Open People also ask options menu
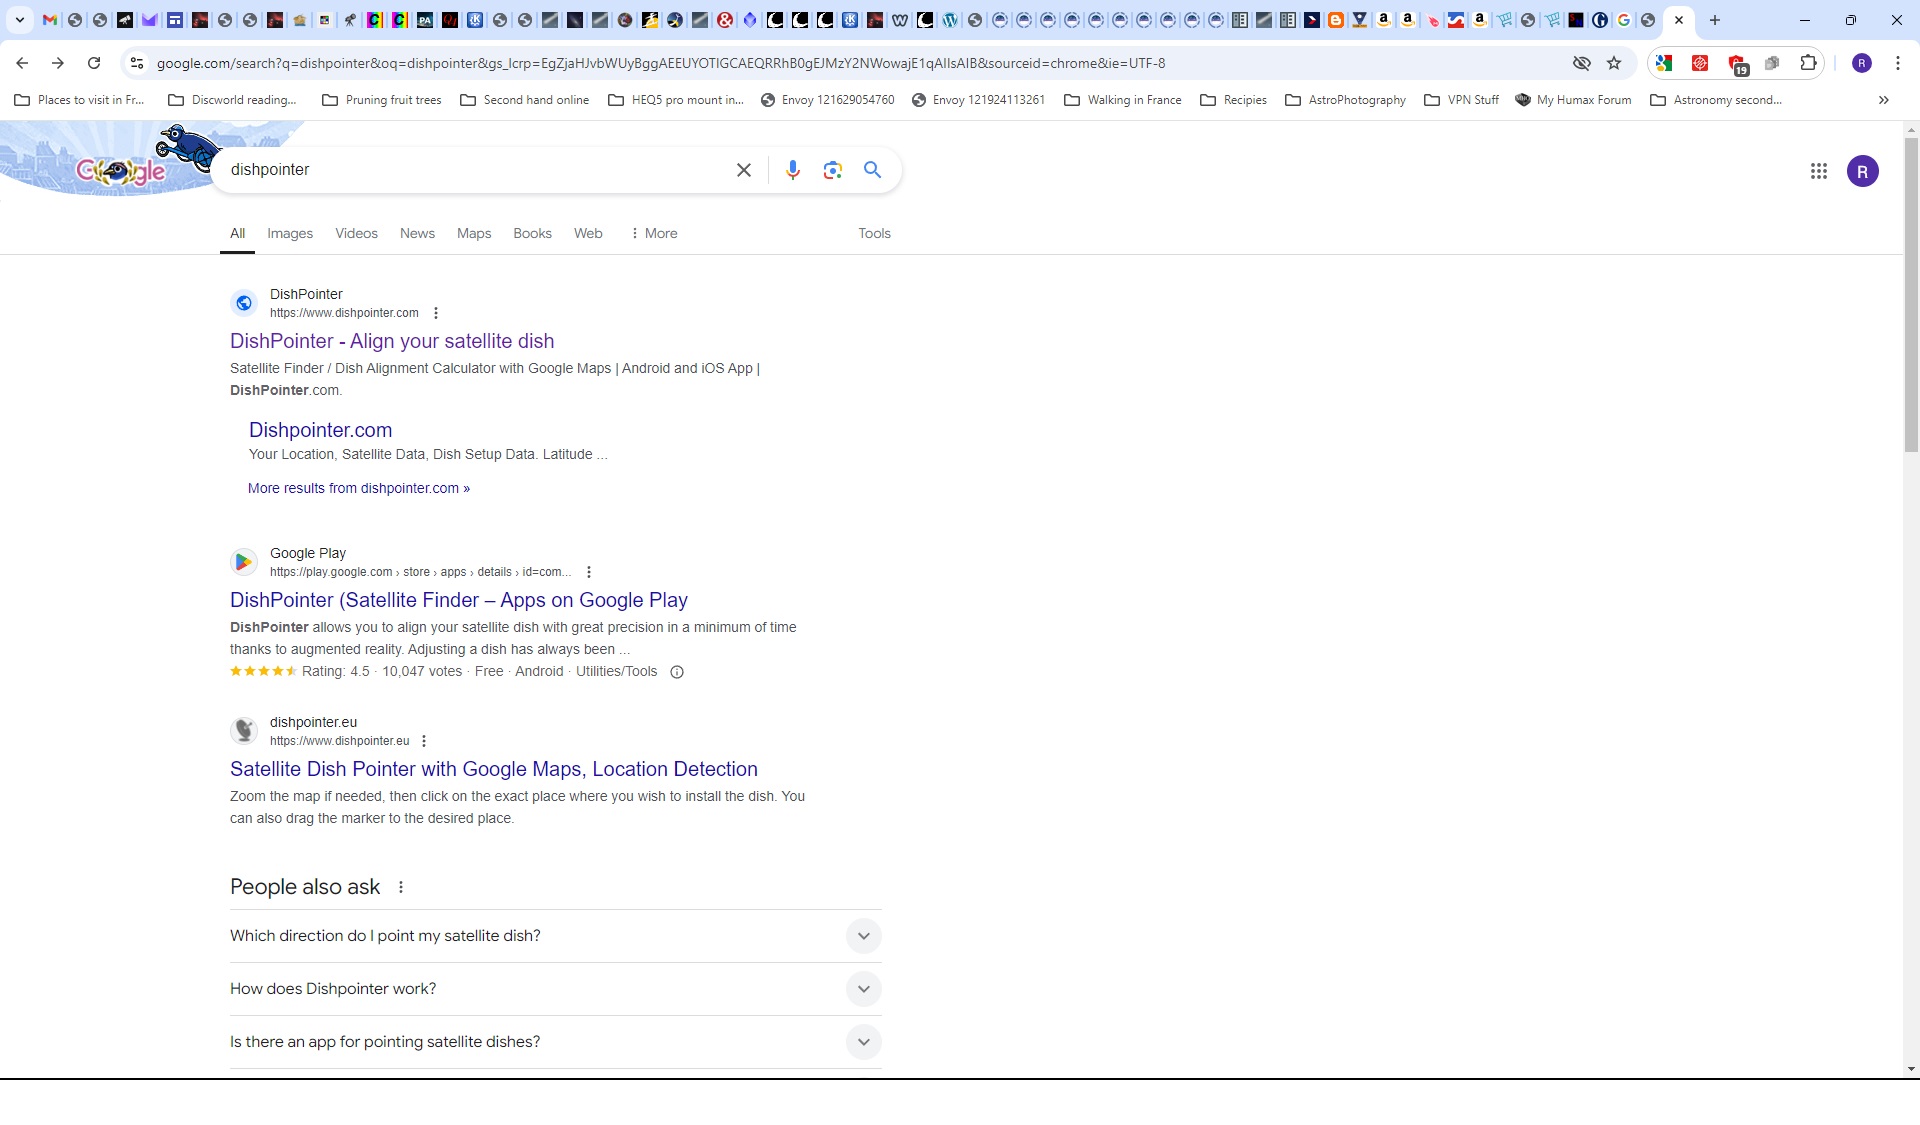Image resolution: width=1920 pixels, height=1125 pixels. 401,887
